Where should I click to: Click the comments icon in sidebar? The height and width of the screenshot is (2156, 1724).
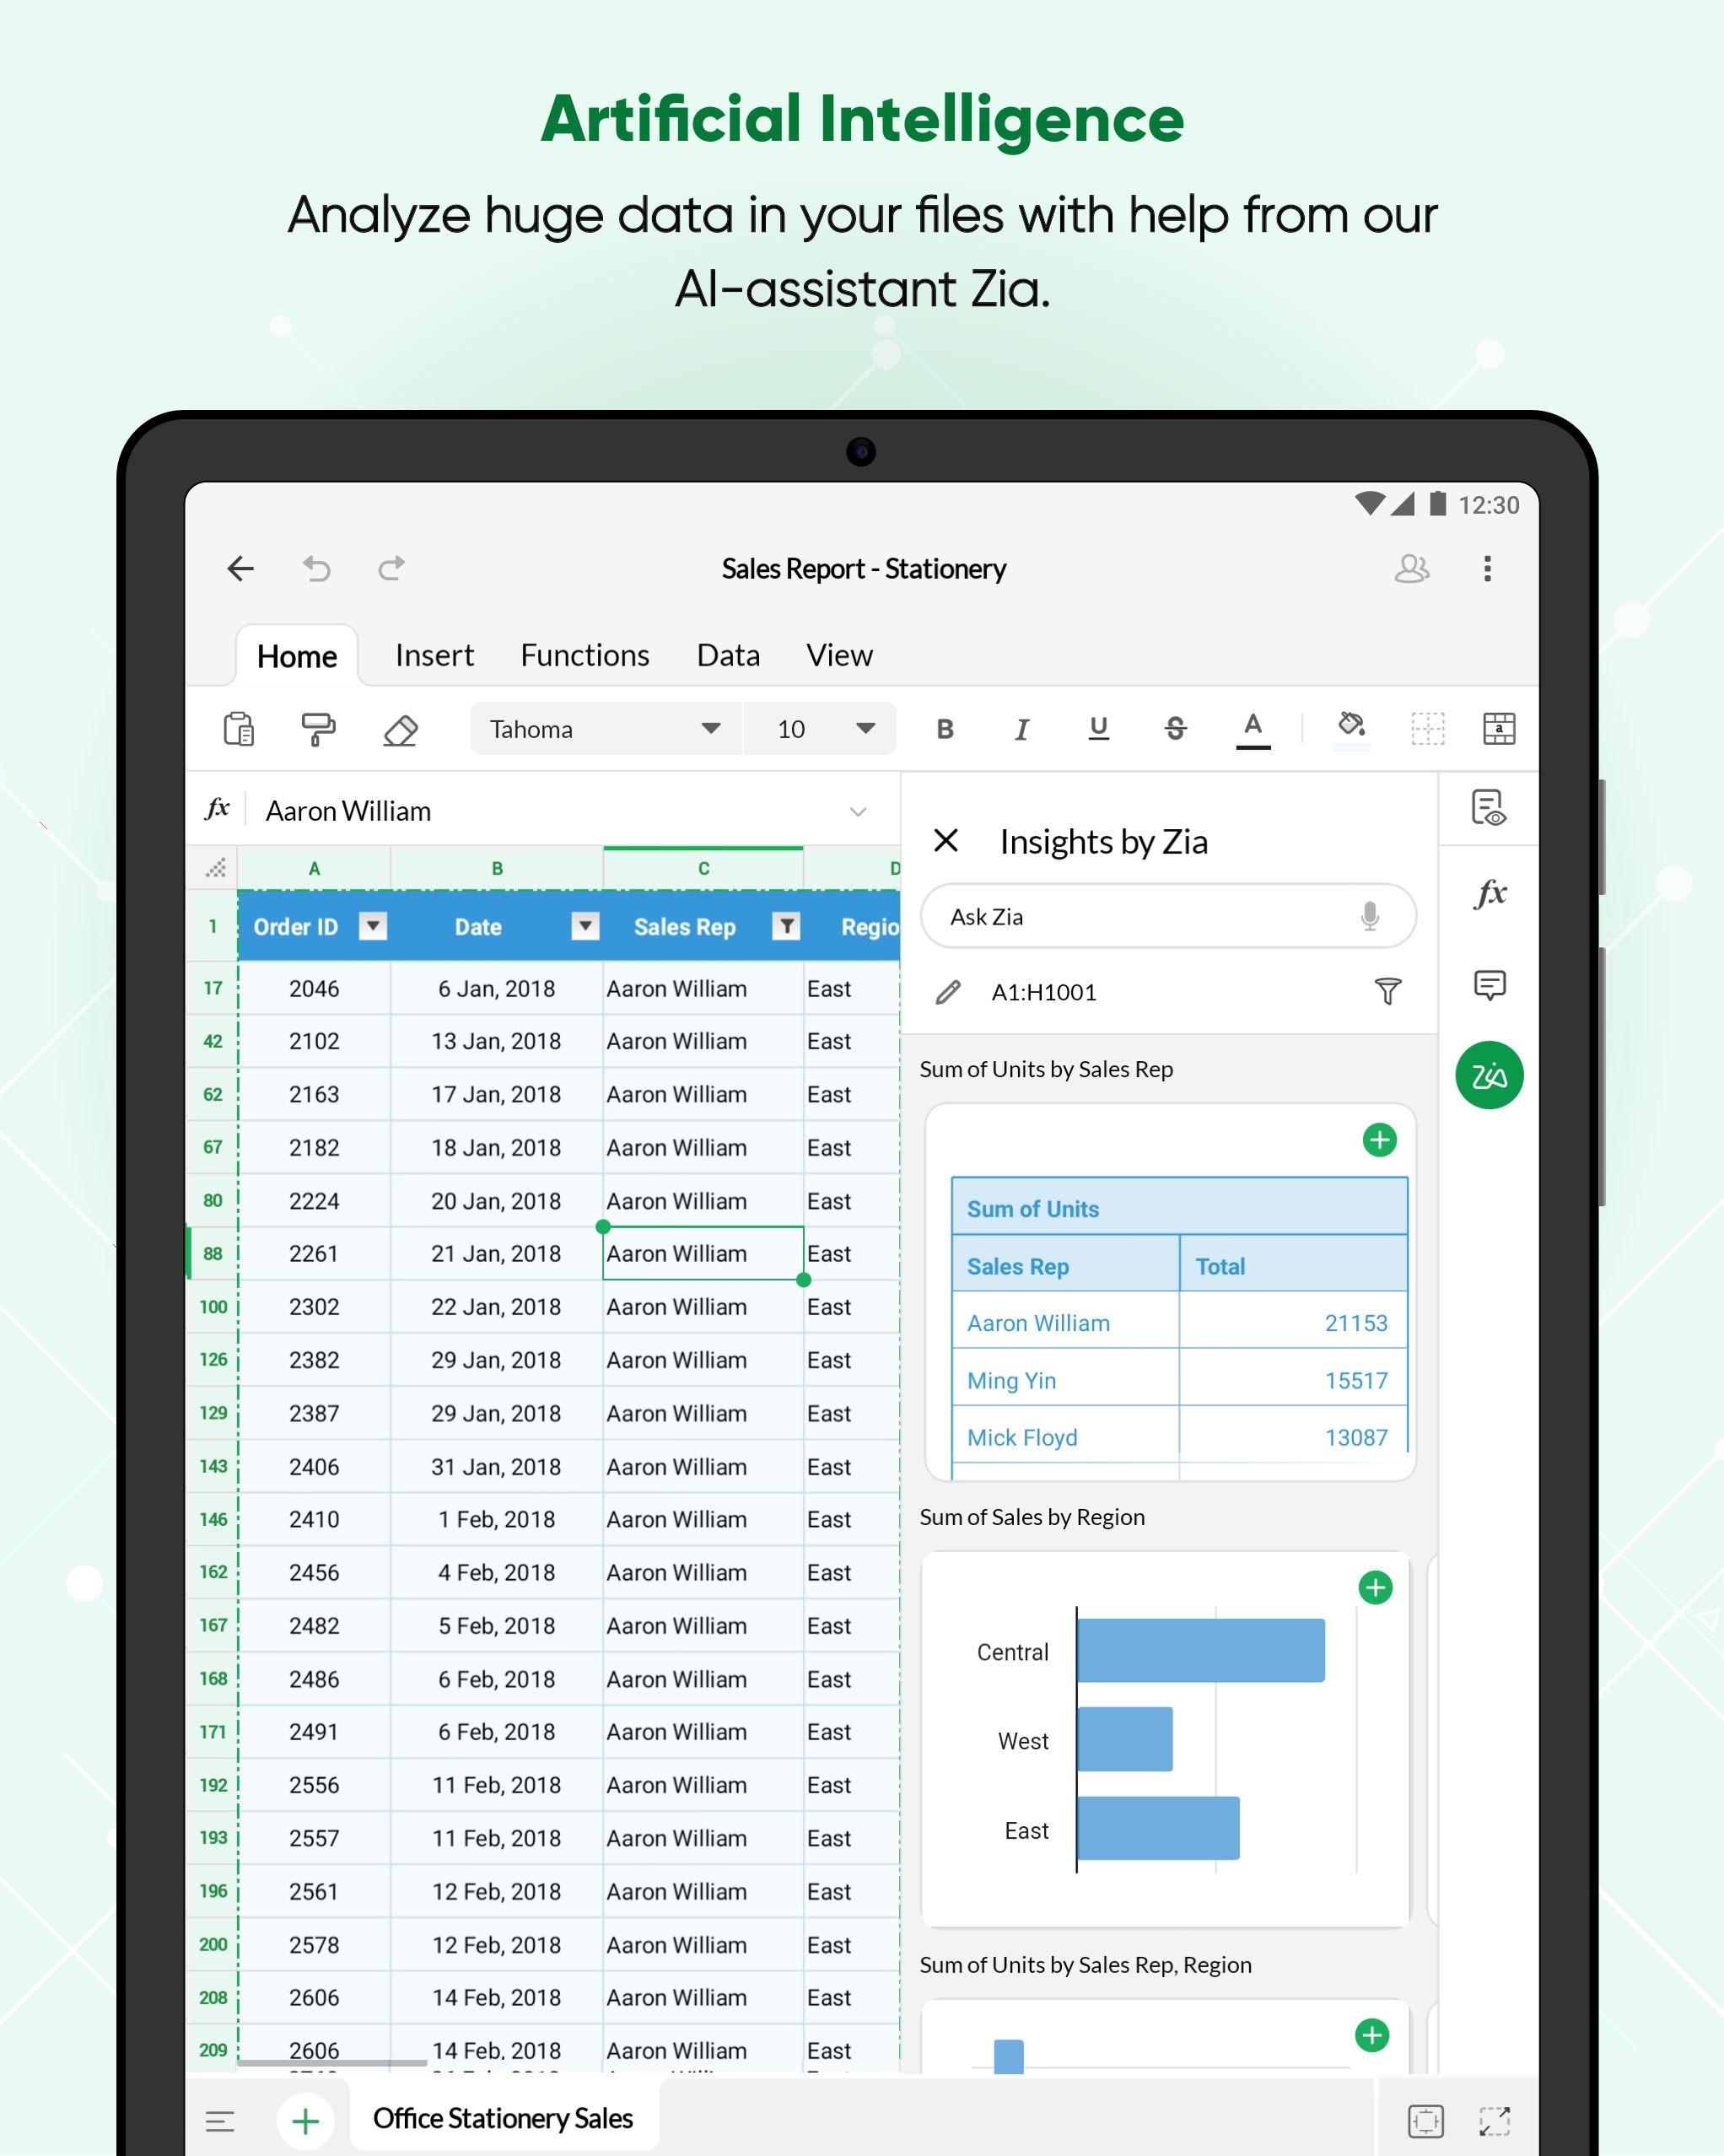pos(1489,985)
